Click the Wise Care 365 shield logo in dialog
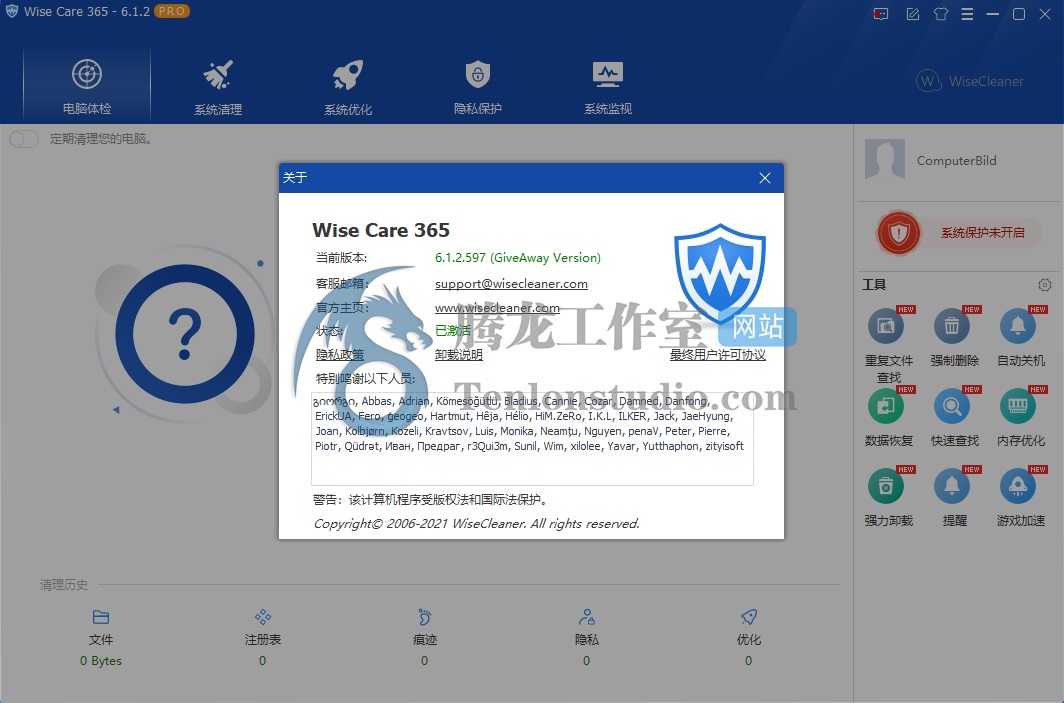The width and height of the screenshot is (1064, 703). point(720,274)
